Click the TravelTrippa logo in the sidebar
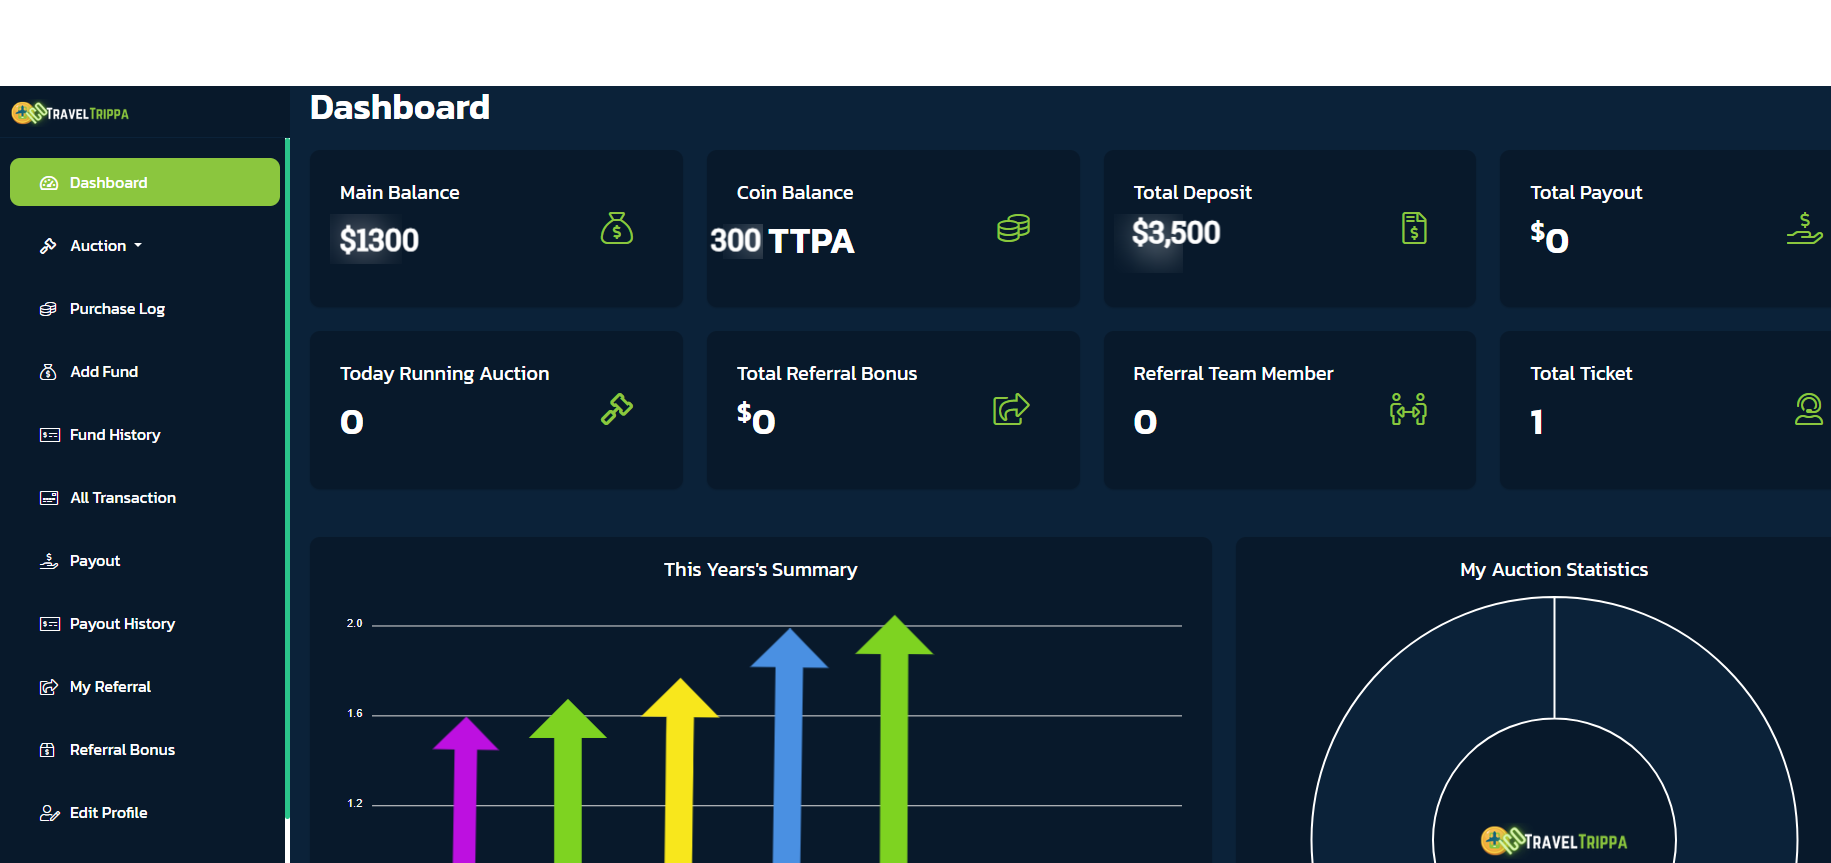 [x=70, y=113]
